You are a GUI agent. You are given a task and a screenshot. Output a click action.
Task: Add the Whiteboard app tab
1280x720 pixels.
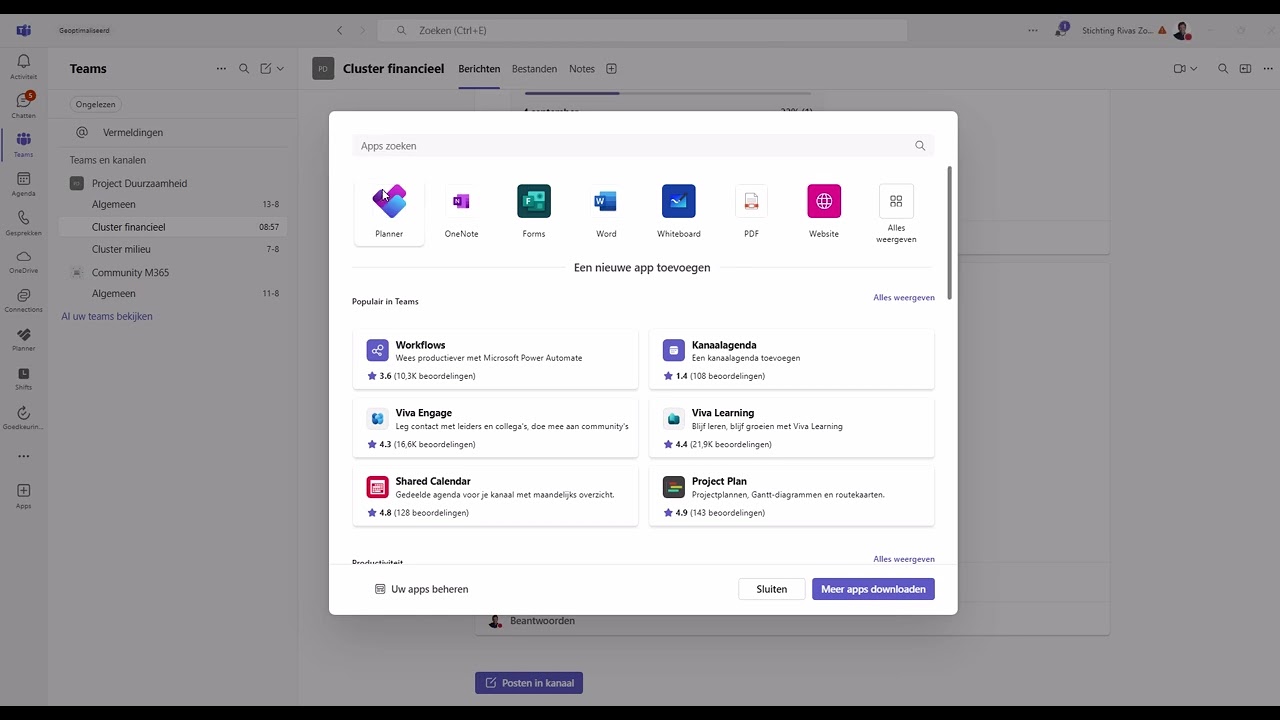click(x=679, y=212)
